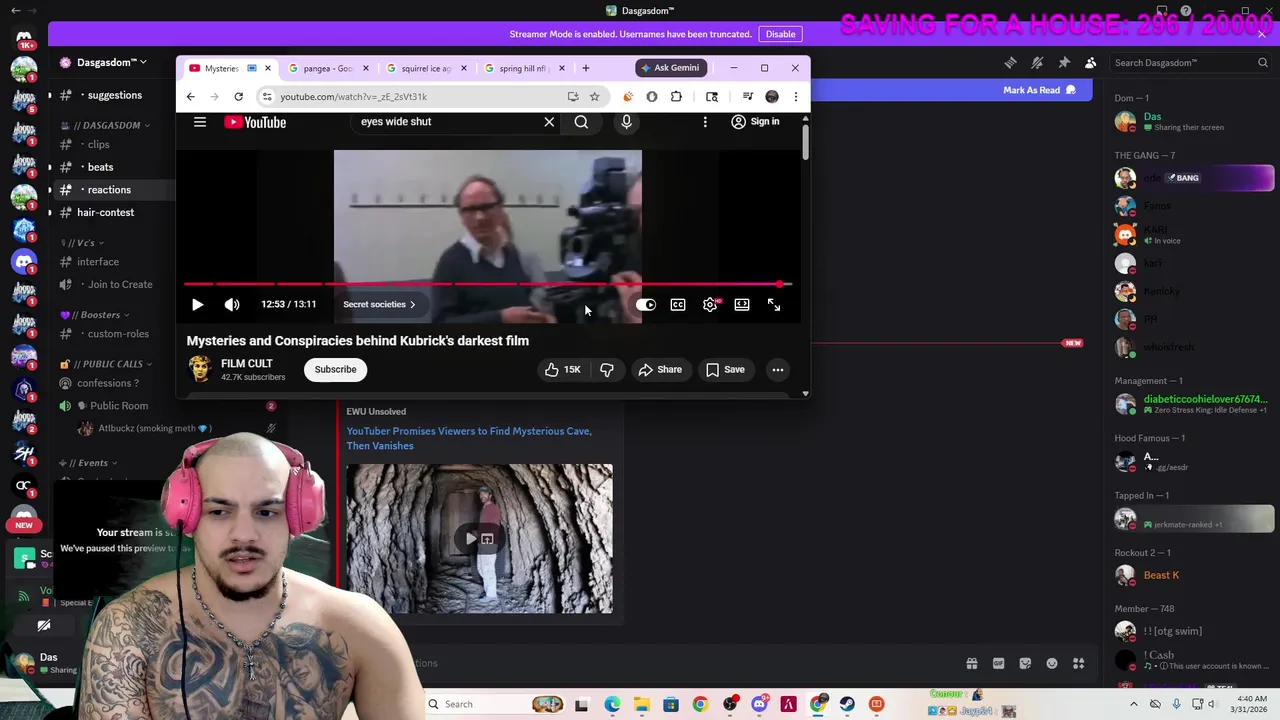This screenshot has width=1280, height=720.
Task: Reload the YouTube page
Action: point(238,97)
